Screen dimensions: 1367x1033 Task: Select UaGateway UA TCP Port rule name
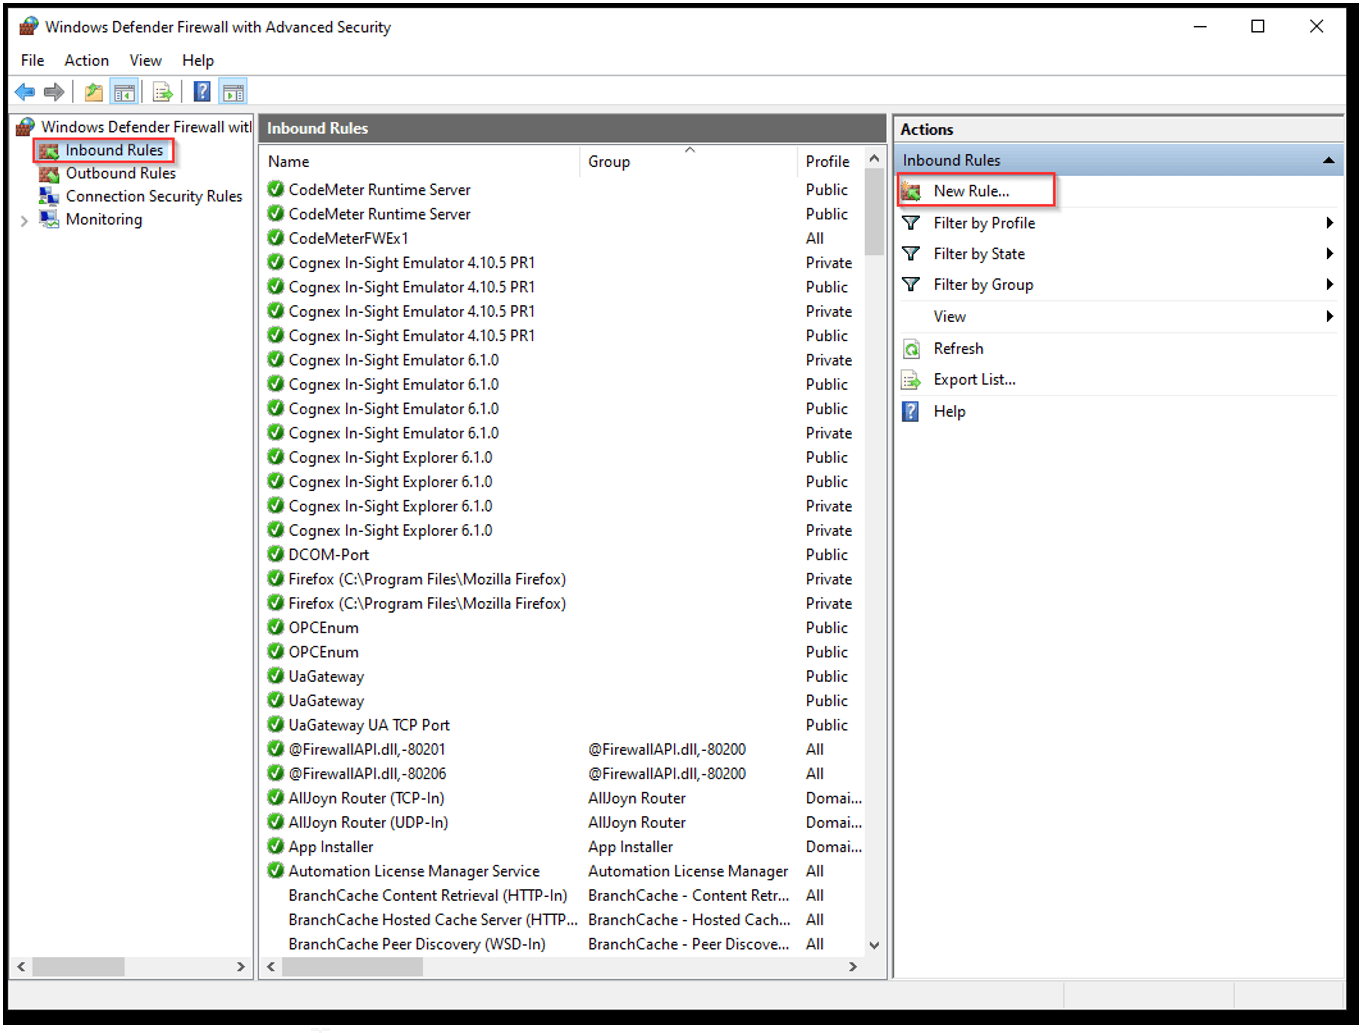369,725
